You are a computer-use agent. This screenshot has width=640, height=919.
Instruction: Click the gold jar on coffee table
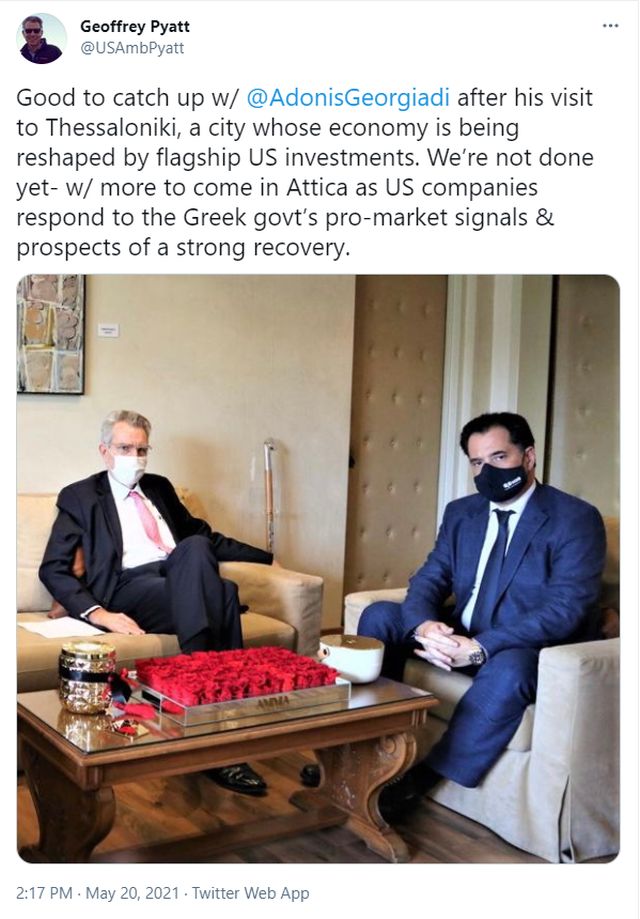point(88,678)
